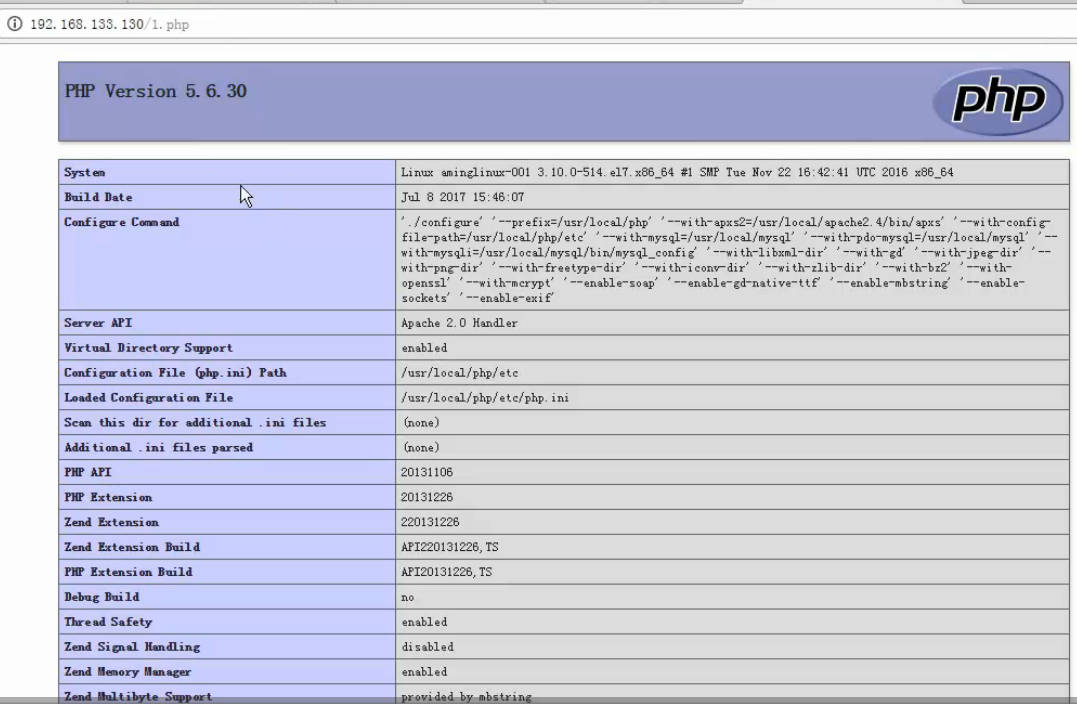Image resolution: width=1077 pixels, height=704 pixels.
Task: Select the 20131226 PHP Extension value
Action: pos(427,497)
